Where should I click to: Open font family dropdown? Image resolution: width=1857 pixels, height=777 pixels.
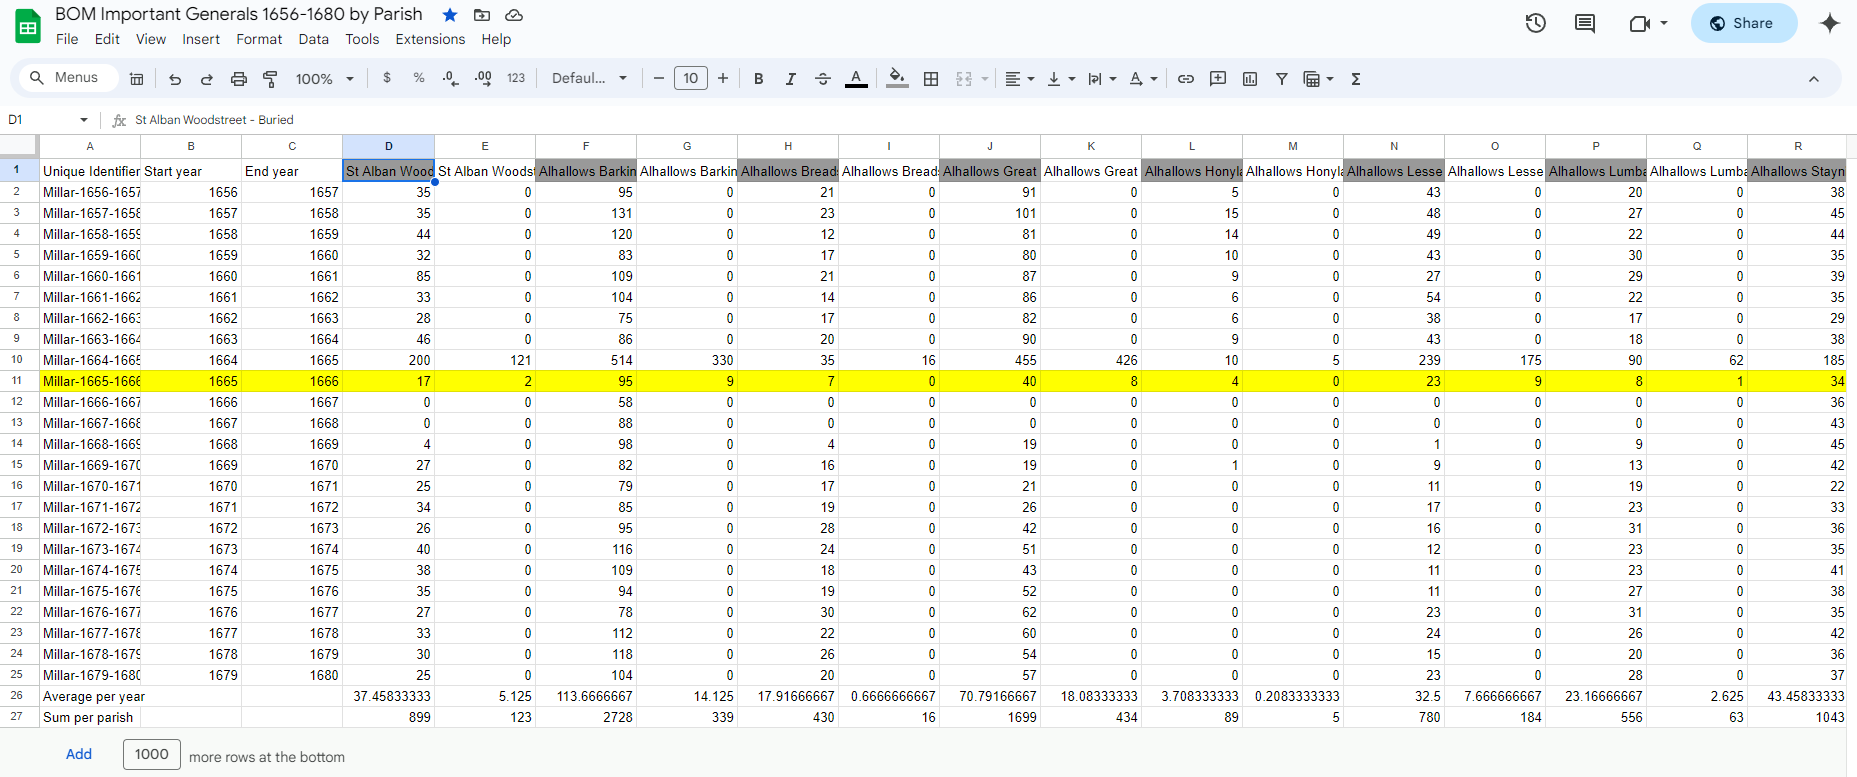590,78
